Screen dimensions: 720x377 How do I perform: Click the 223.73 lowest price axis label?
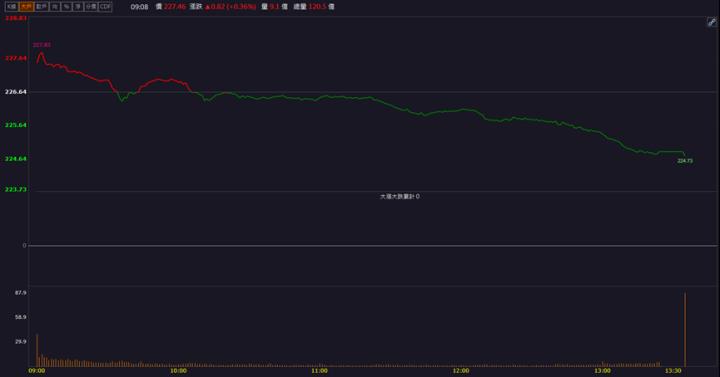16,189
